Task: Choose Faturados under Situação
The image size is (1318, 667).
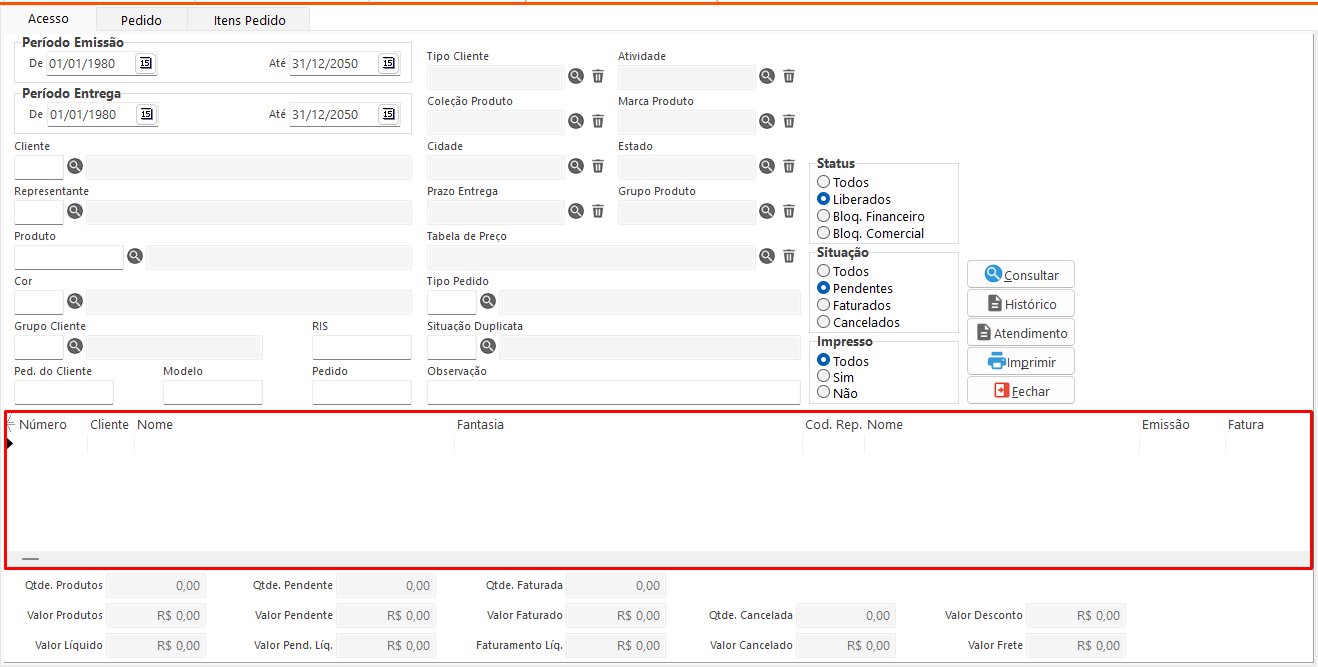Action: (824, 305)
